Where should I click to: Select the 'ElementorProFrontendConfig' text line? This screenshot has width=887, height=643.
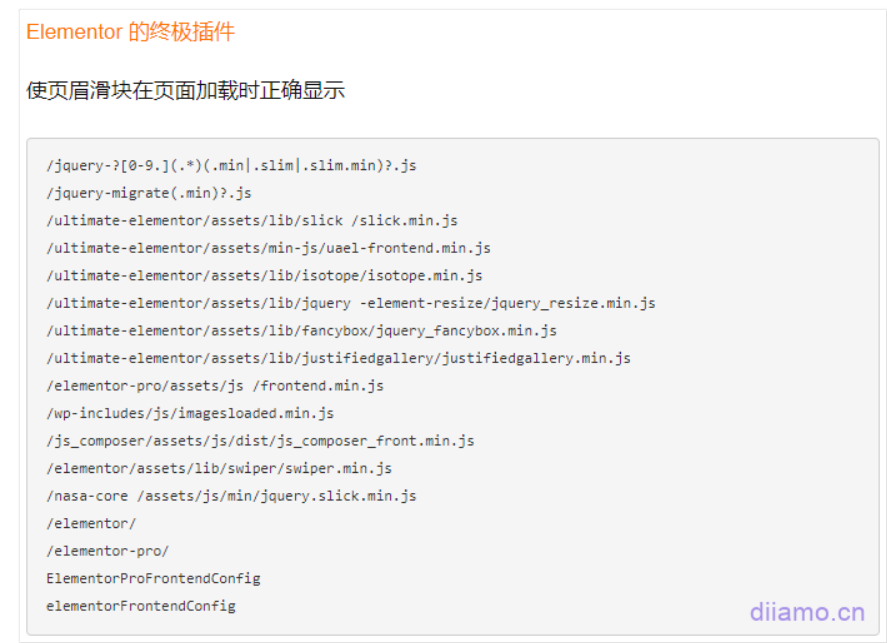153,578
